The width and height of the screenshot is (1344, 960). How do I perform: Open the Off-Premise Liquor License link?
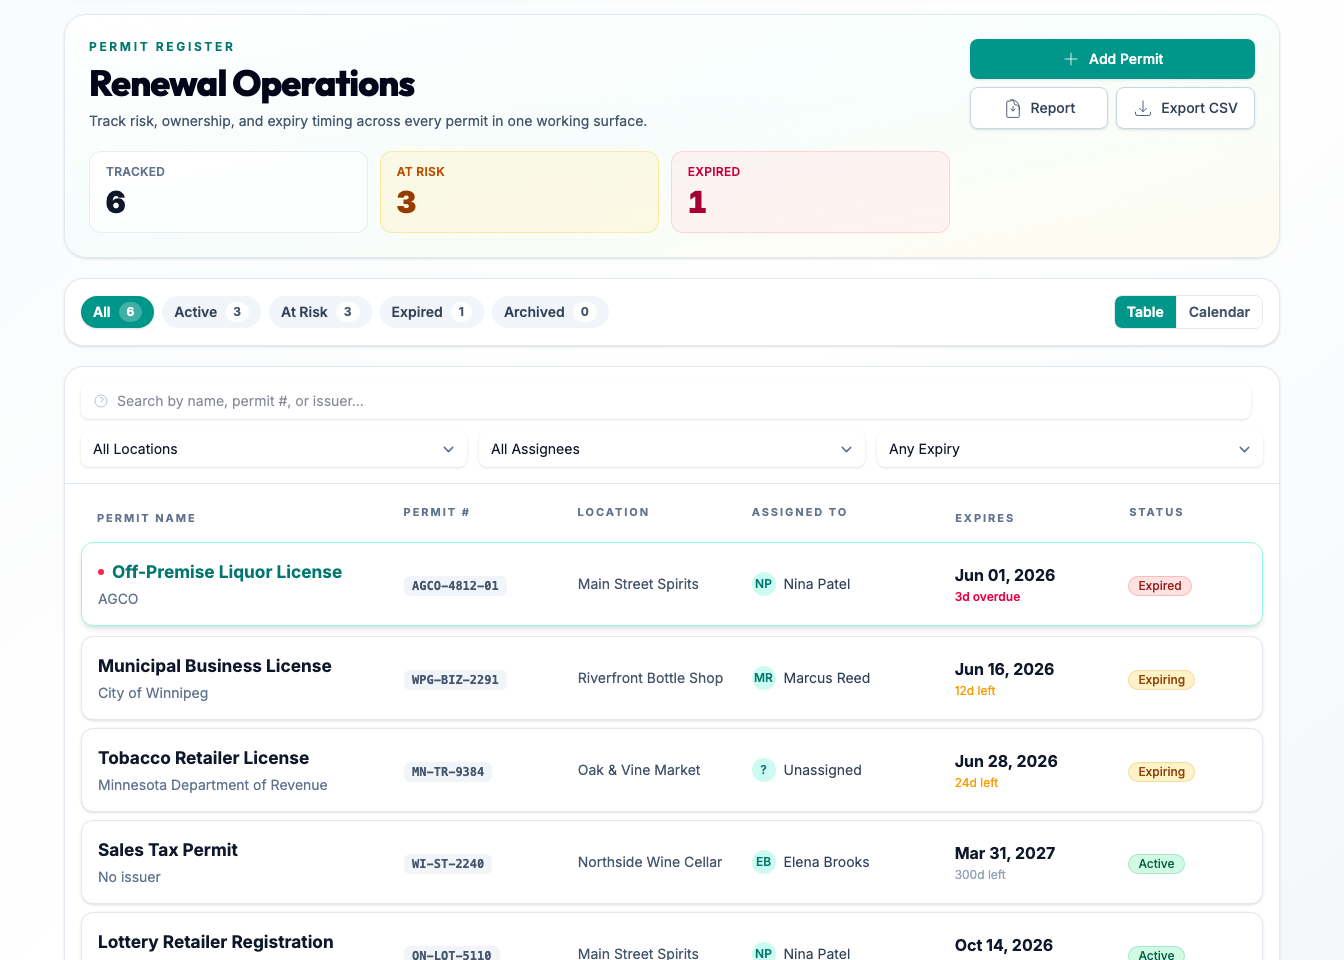[x=227, y=572]
